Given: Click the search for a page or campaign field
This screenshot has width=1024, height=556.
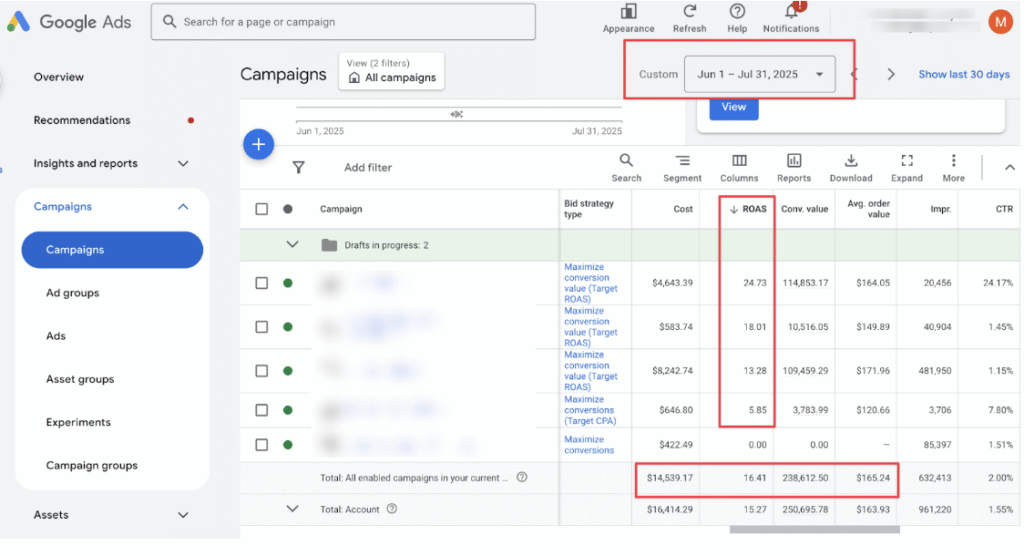Looking at the screenshot, I should tap(343, 21).
